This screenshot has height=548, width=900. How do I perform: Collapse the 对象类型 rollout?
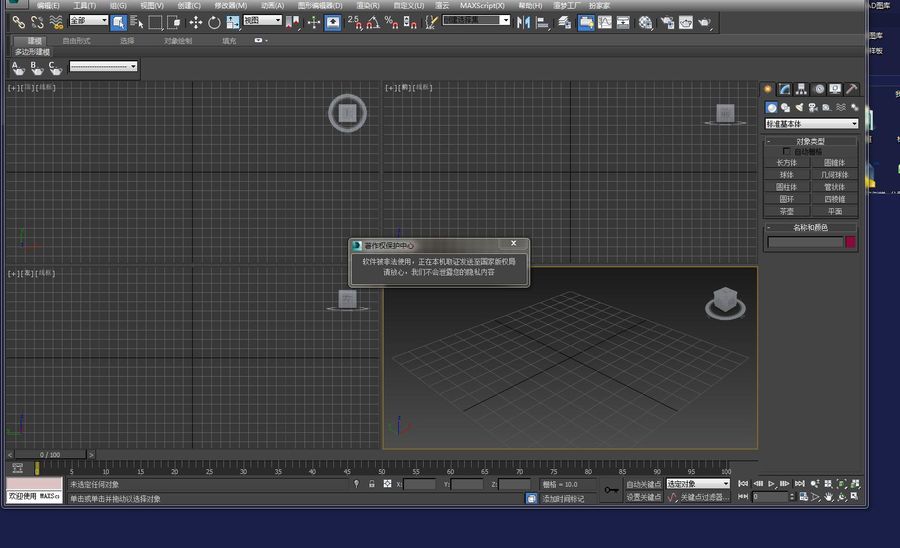click(810, 141)
